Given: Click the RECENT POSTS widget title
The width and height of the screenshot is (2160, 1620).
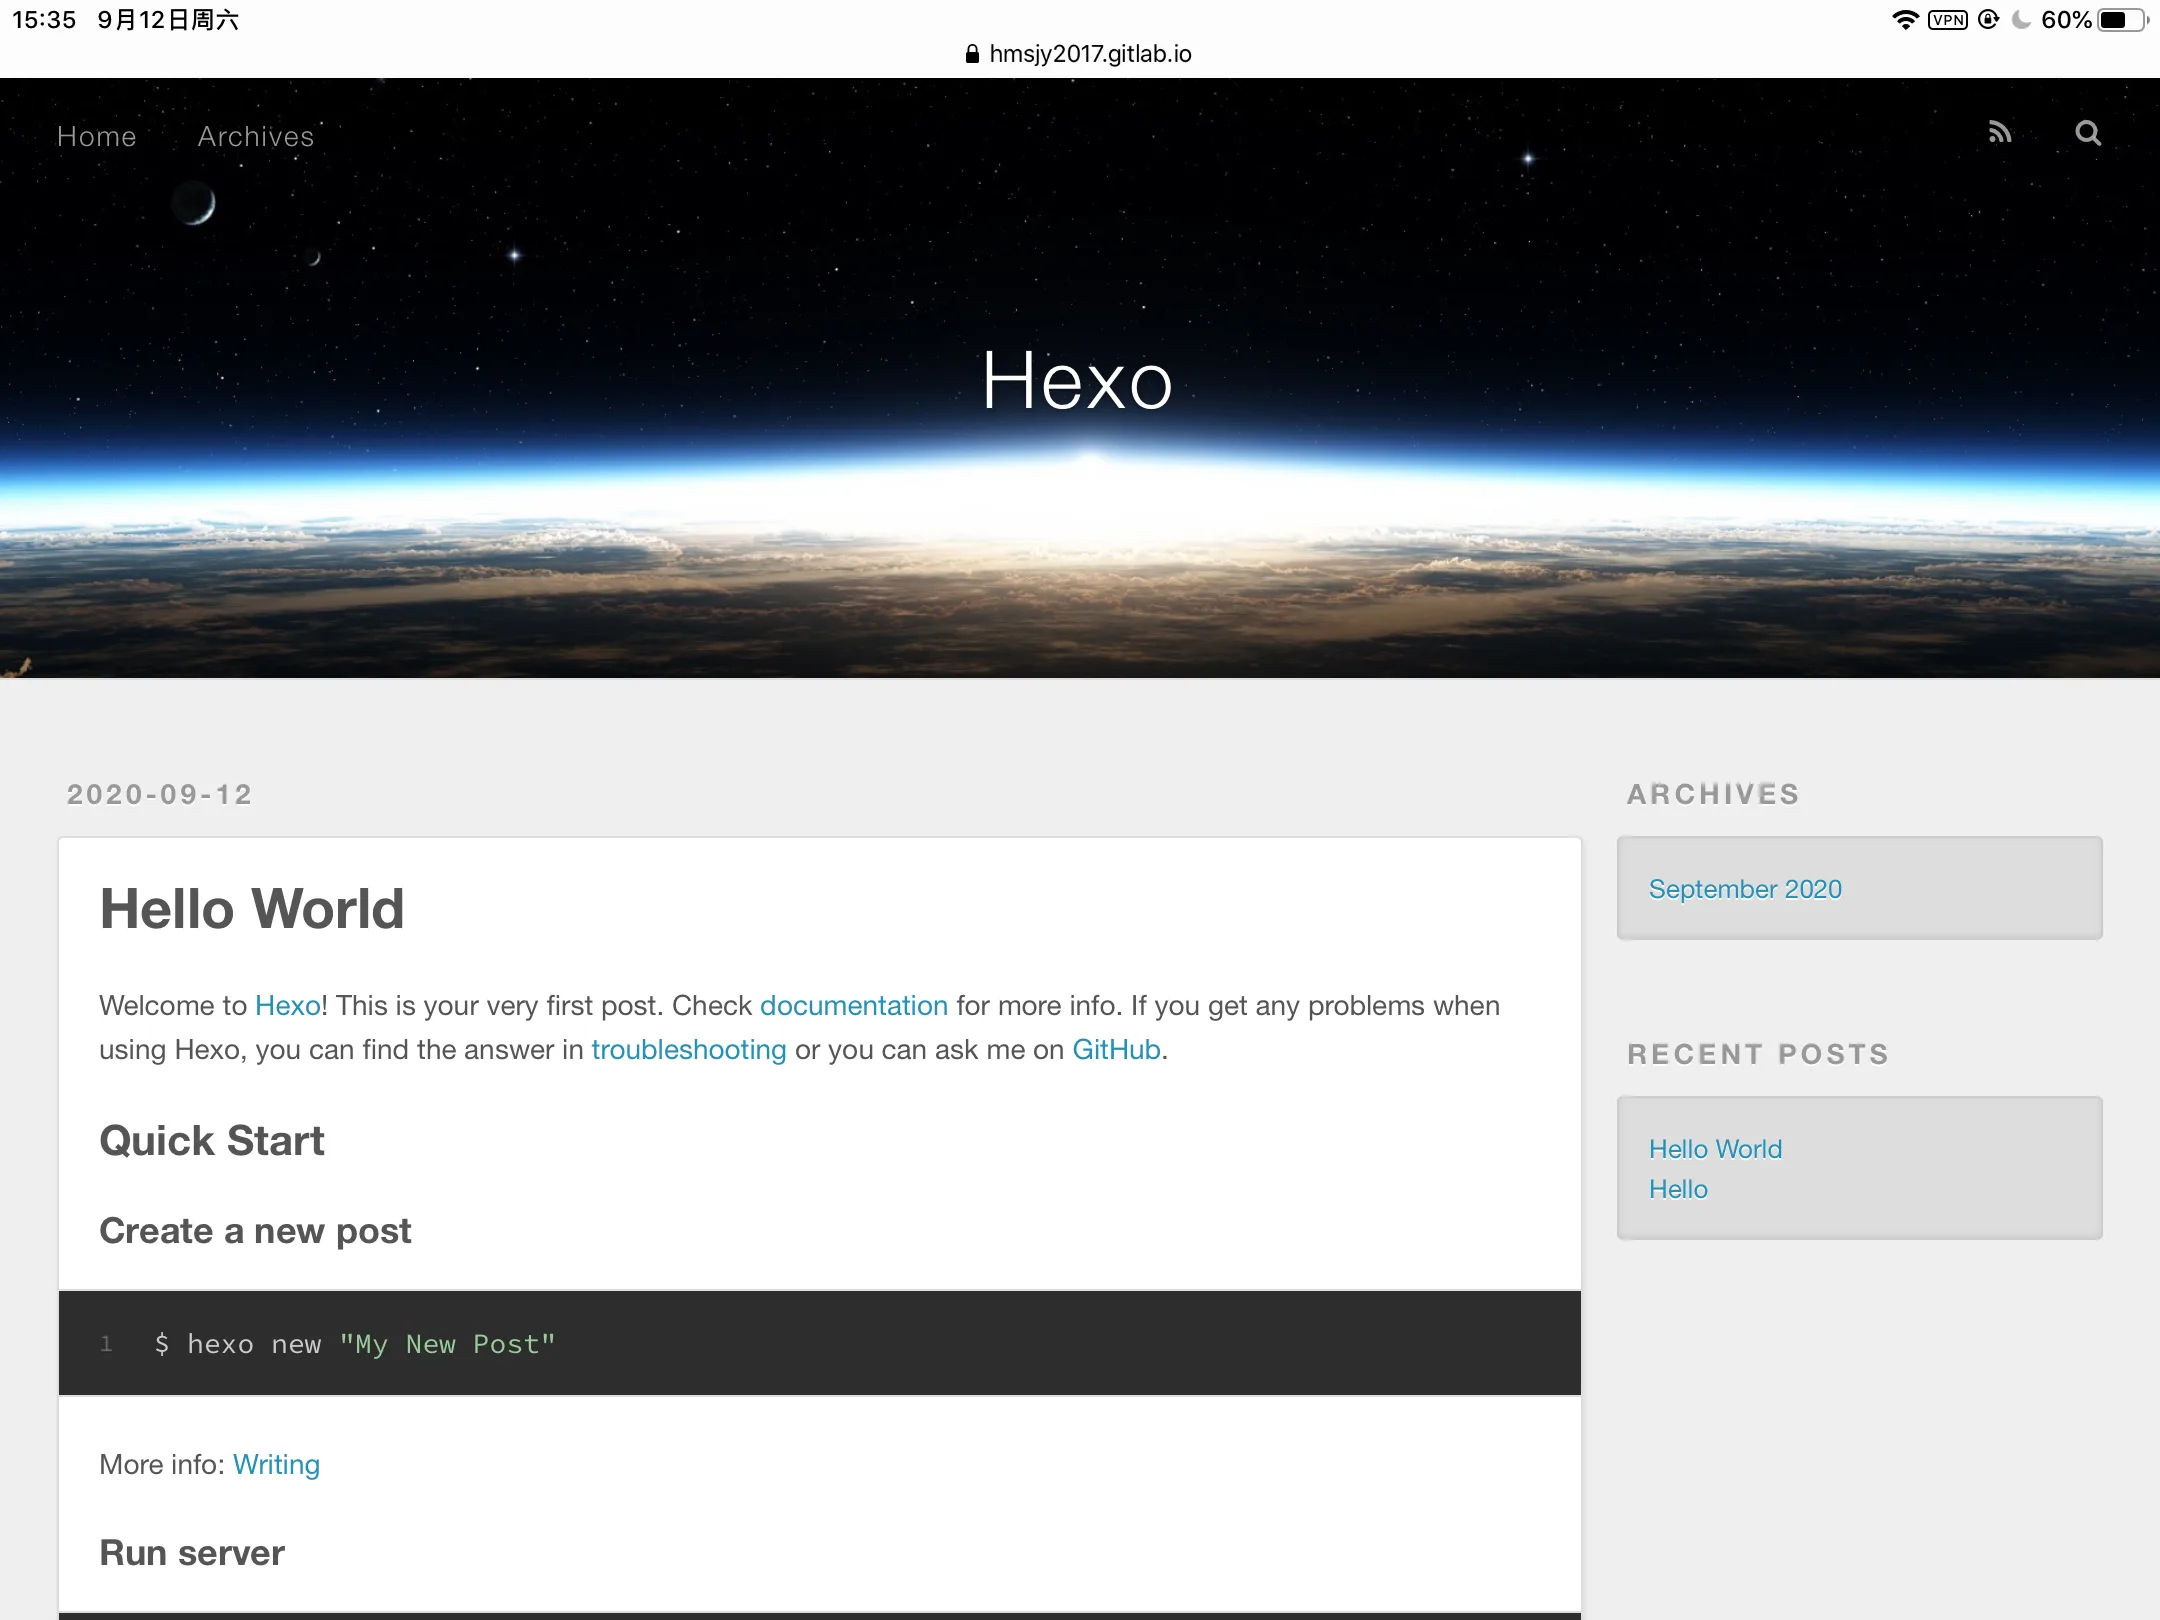Looking at the screenshot, I should click(x=1758, y=1054).
